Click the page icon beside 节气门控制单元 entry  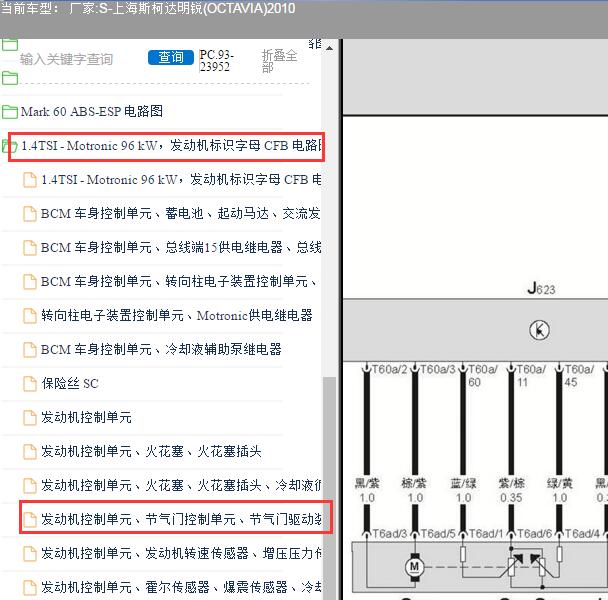tap(30, 520)
